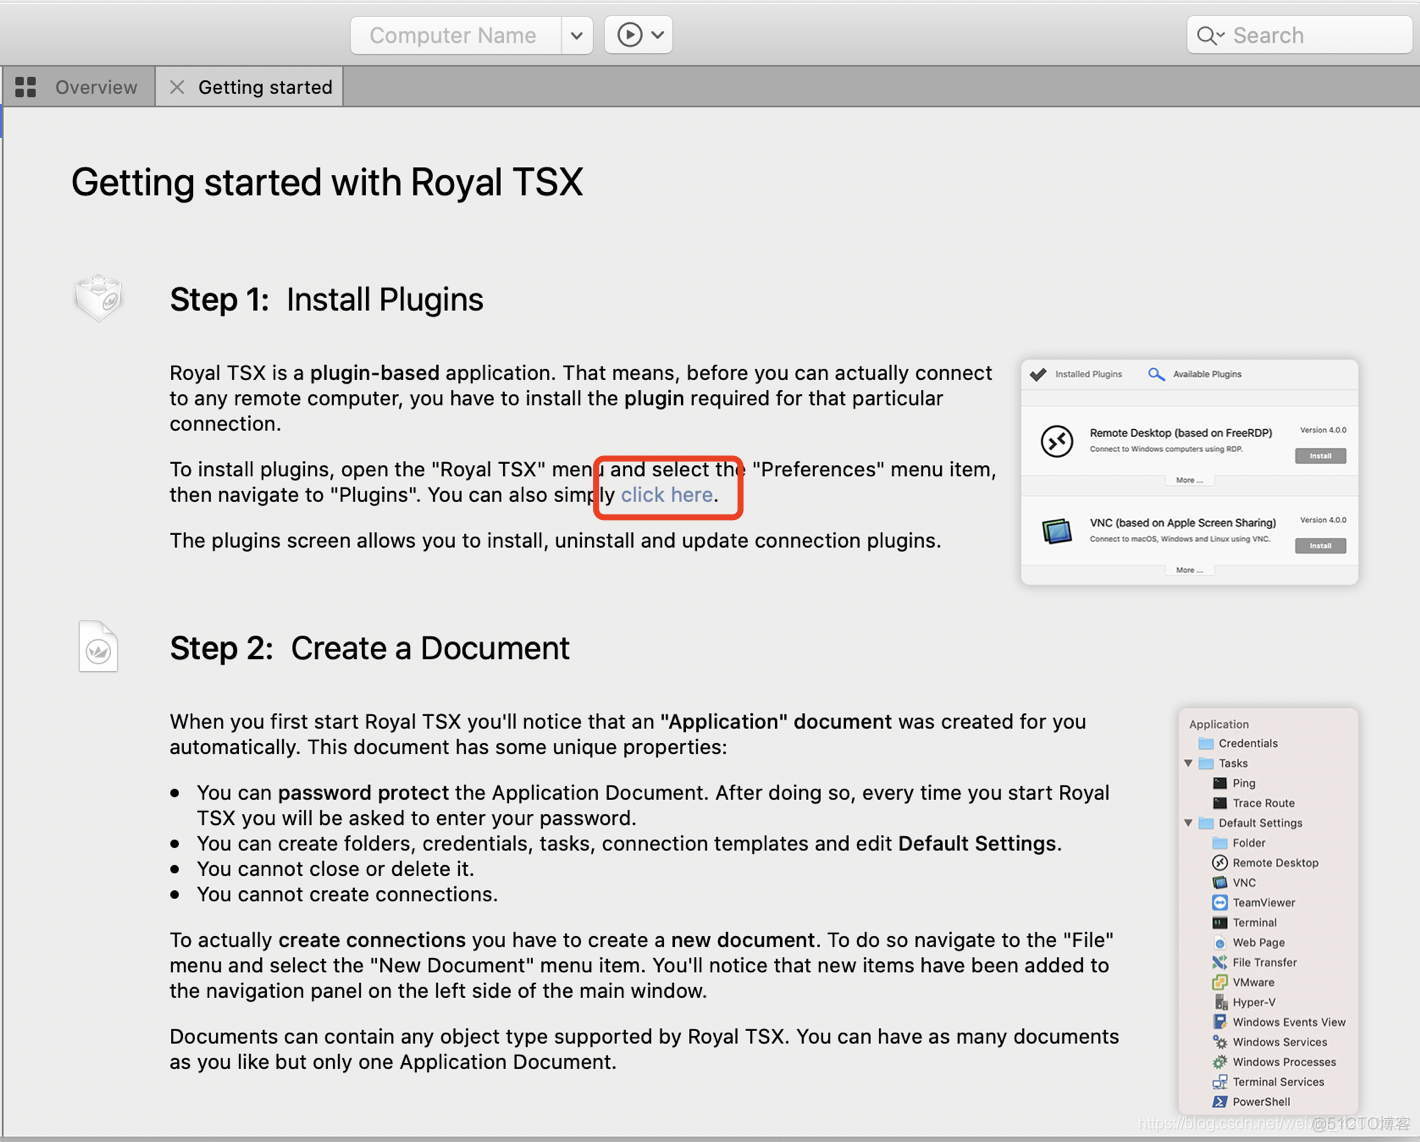
Task: Select Available Plugins tab in plugin preview
Action: [1207, 374]
